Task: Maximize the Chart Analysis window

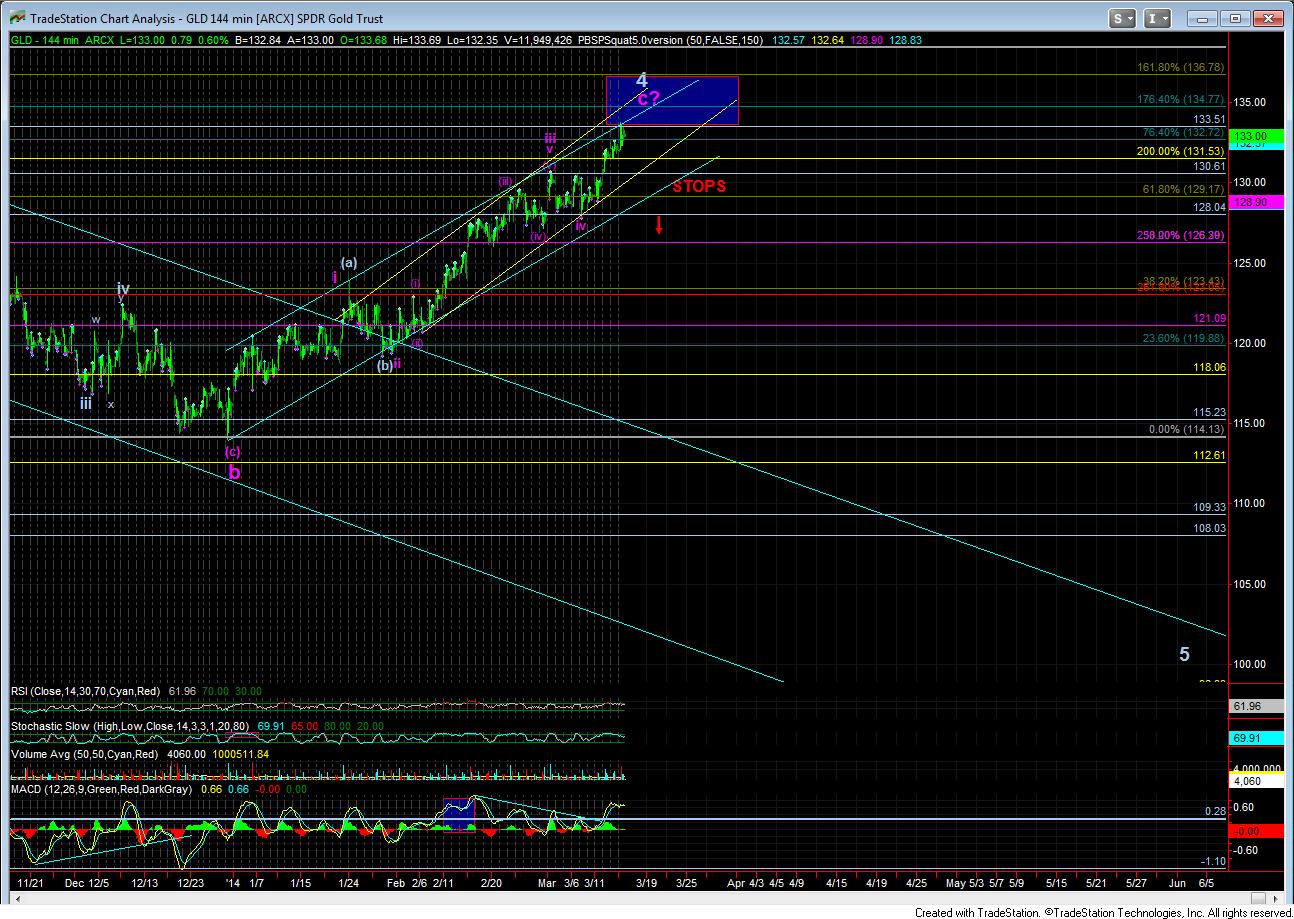Action: (x=1237, y=18)
